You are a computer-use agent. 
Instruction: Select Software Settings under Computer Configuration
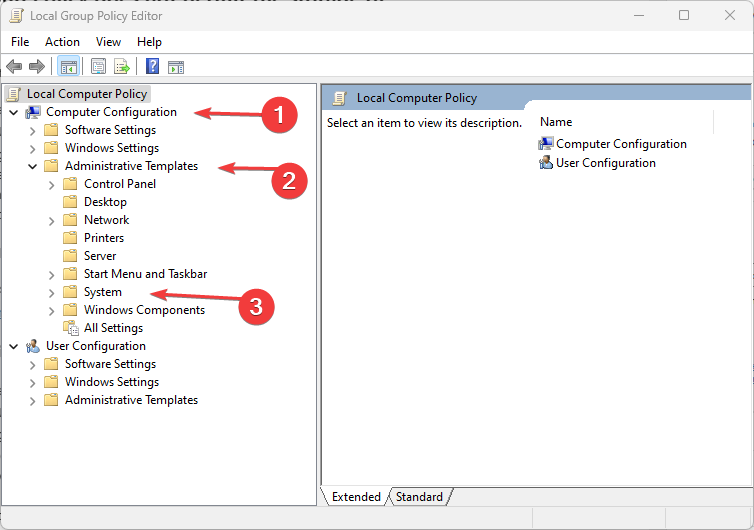click(111, 130)
